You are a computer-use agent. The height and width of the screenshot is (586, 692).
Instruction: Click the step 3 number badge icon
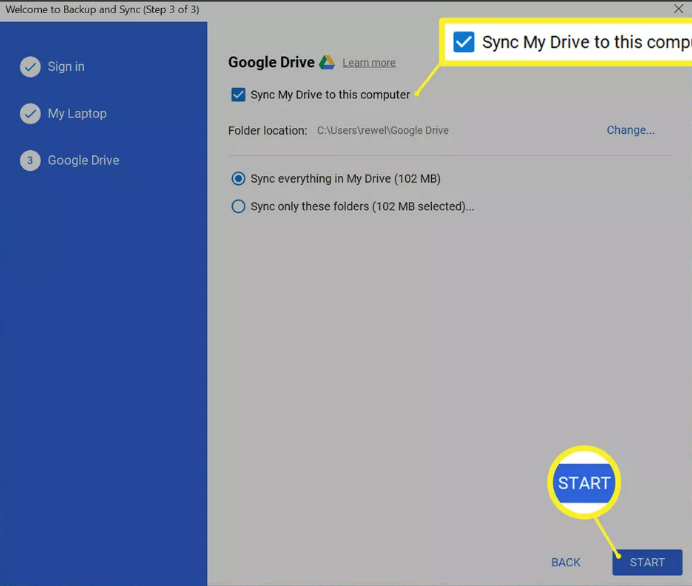coord(30,160)
